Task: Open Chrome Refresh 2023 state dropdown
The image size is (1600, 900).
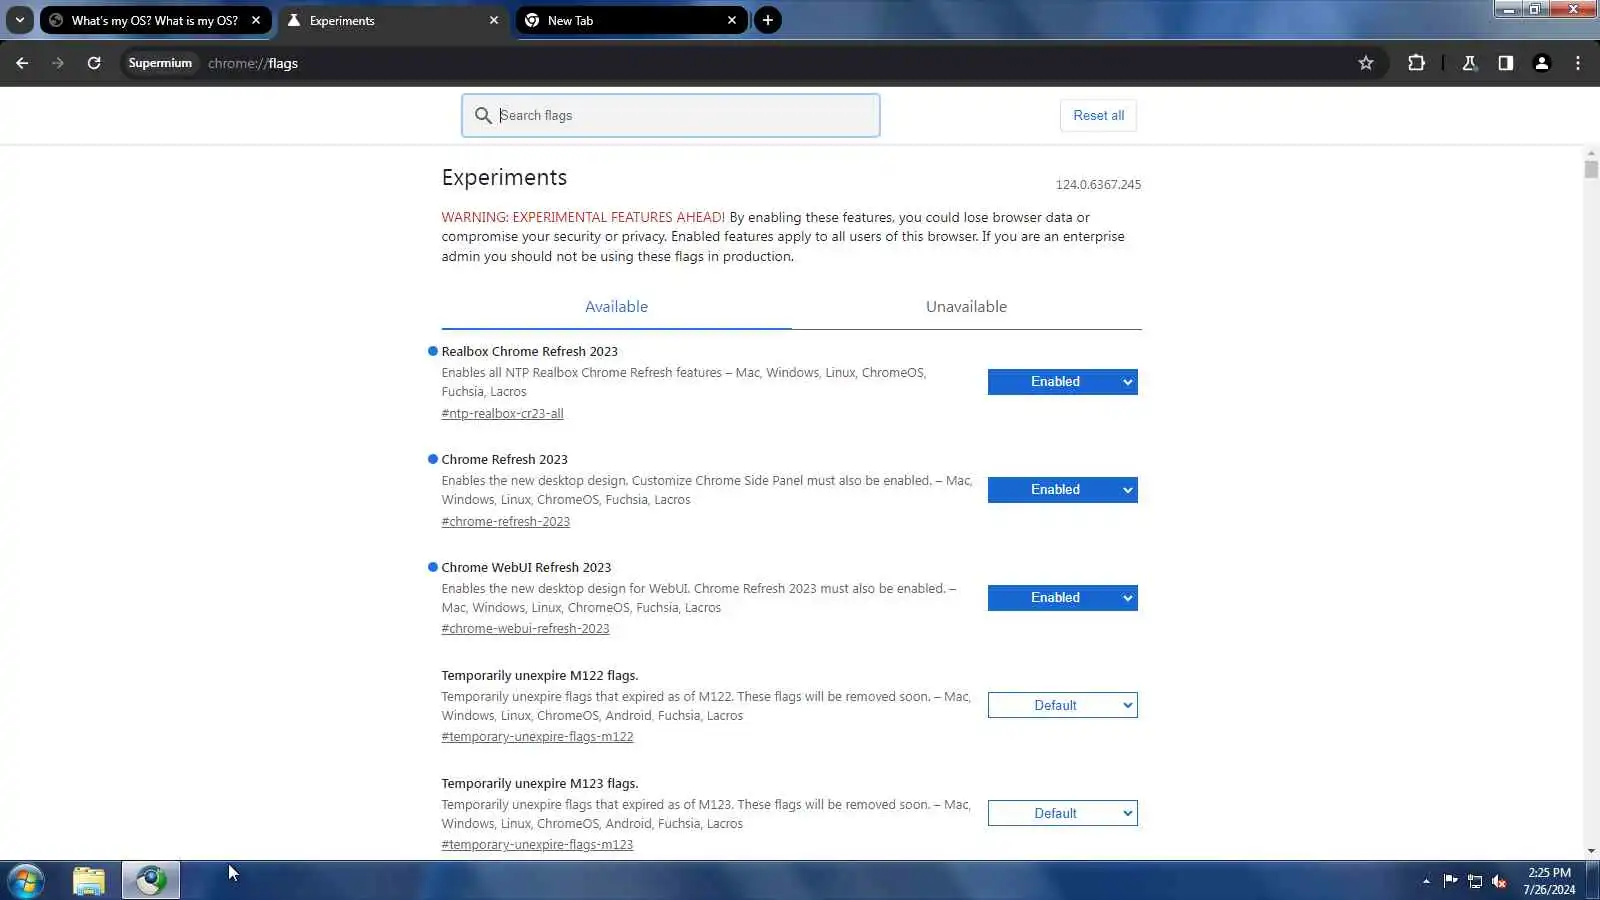Action: tap(1062, 490)
